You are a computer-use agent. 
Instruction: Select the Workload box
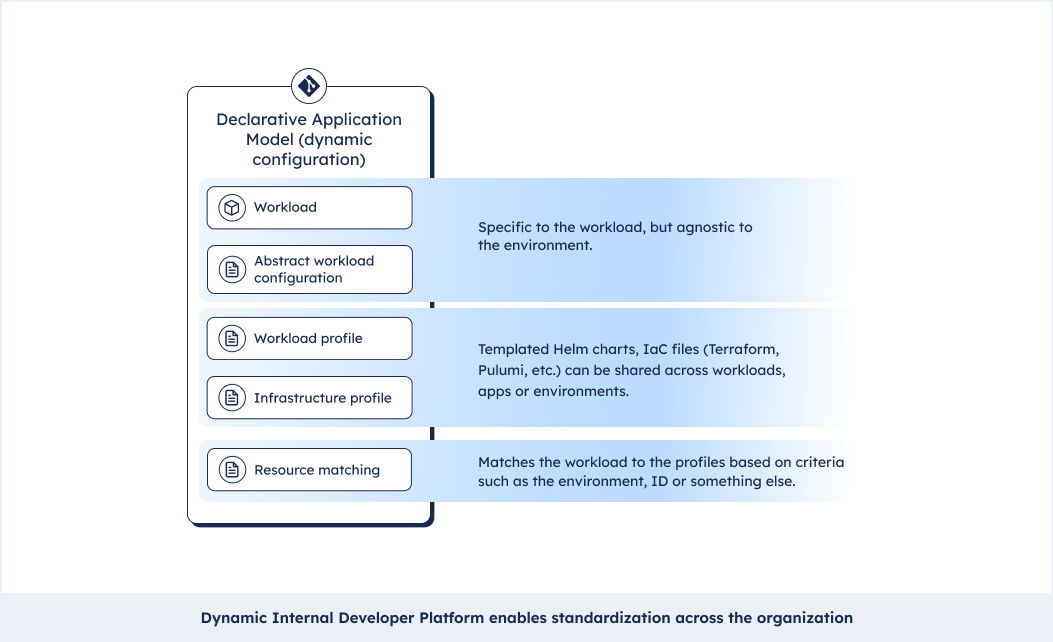point(310,208)
